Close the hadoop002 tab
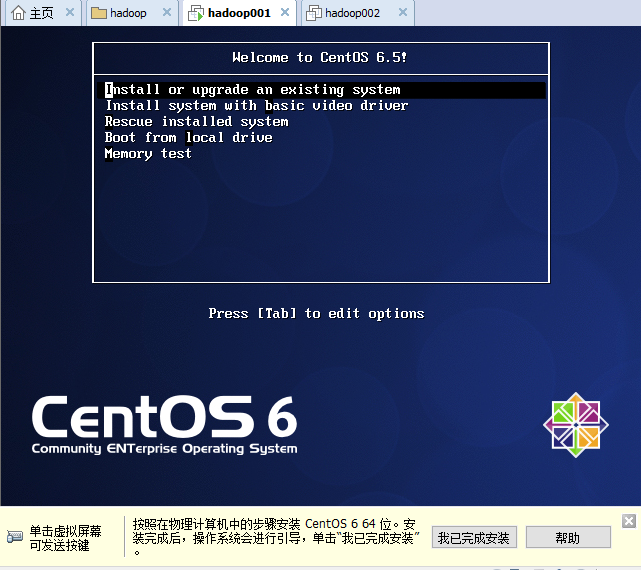Viewport: 641px width, 570px height. [403, 13]
